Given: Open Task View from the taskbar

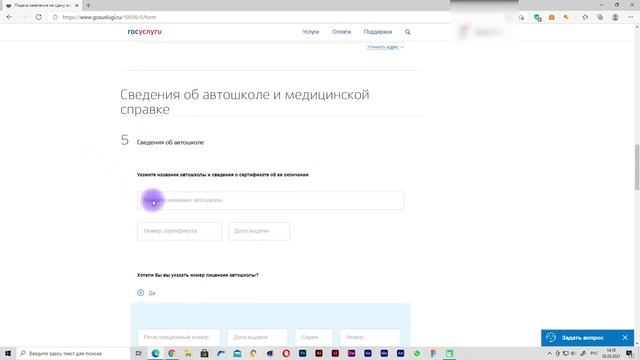Looking at the screenshot, I should point(139,353).
